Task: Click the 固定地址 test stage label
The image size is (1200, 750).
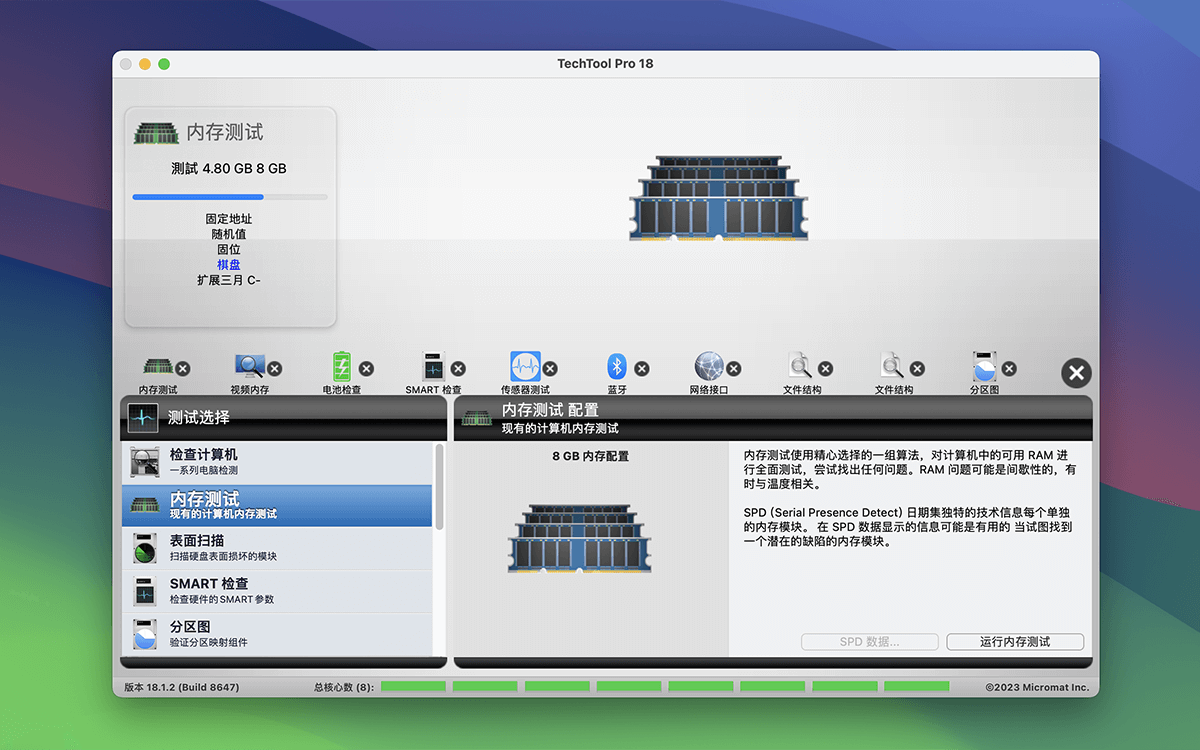Action: click(x=229, y=219)
